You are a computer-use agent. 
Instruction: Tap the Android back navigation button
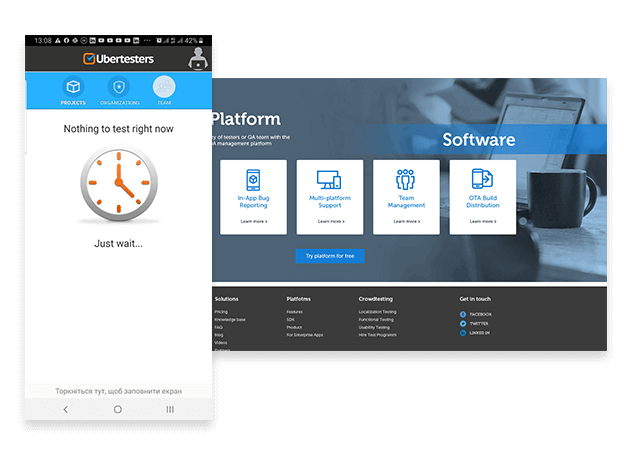coord(66,409)
